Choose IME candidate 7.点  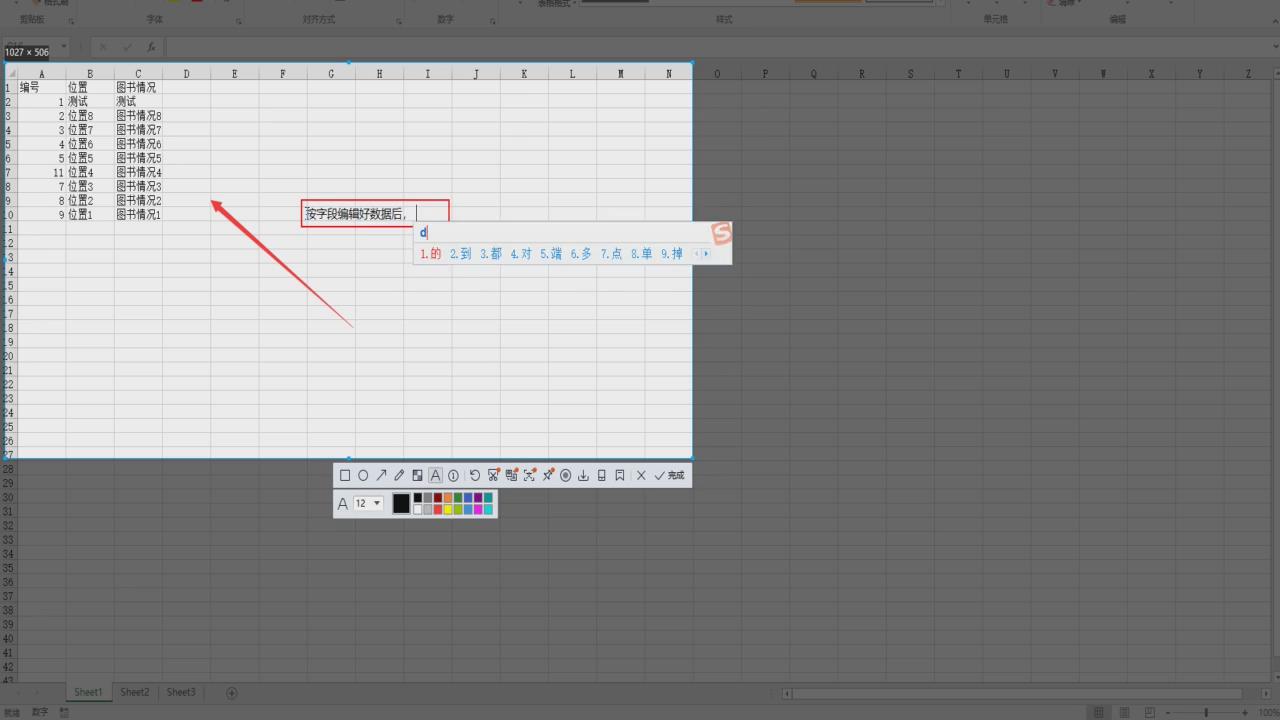[612, 254]
